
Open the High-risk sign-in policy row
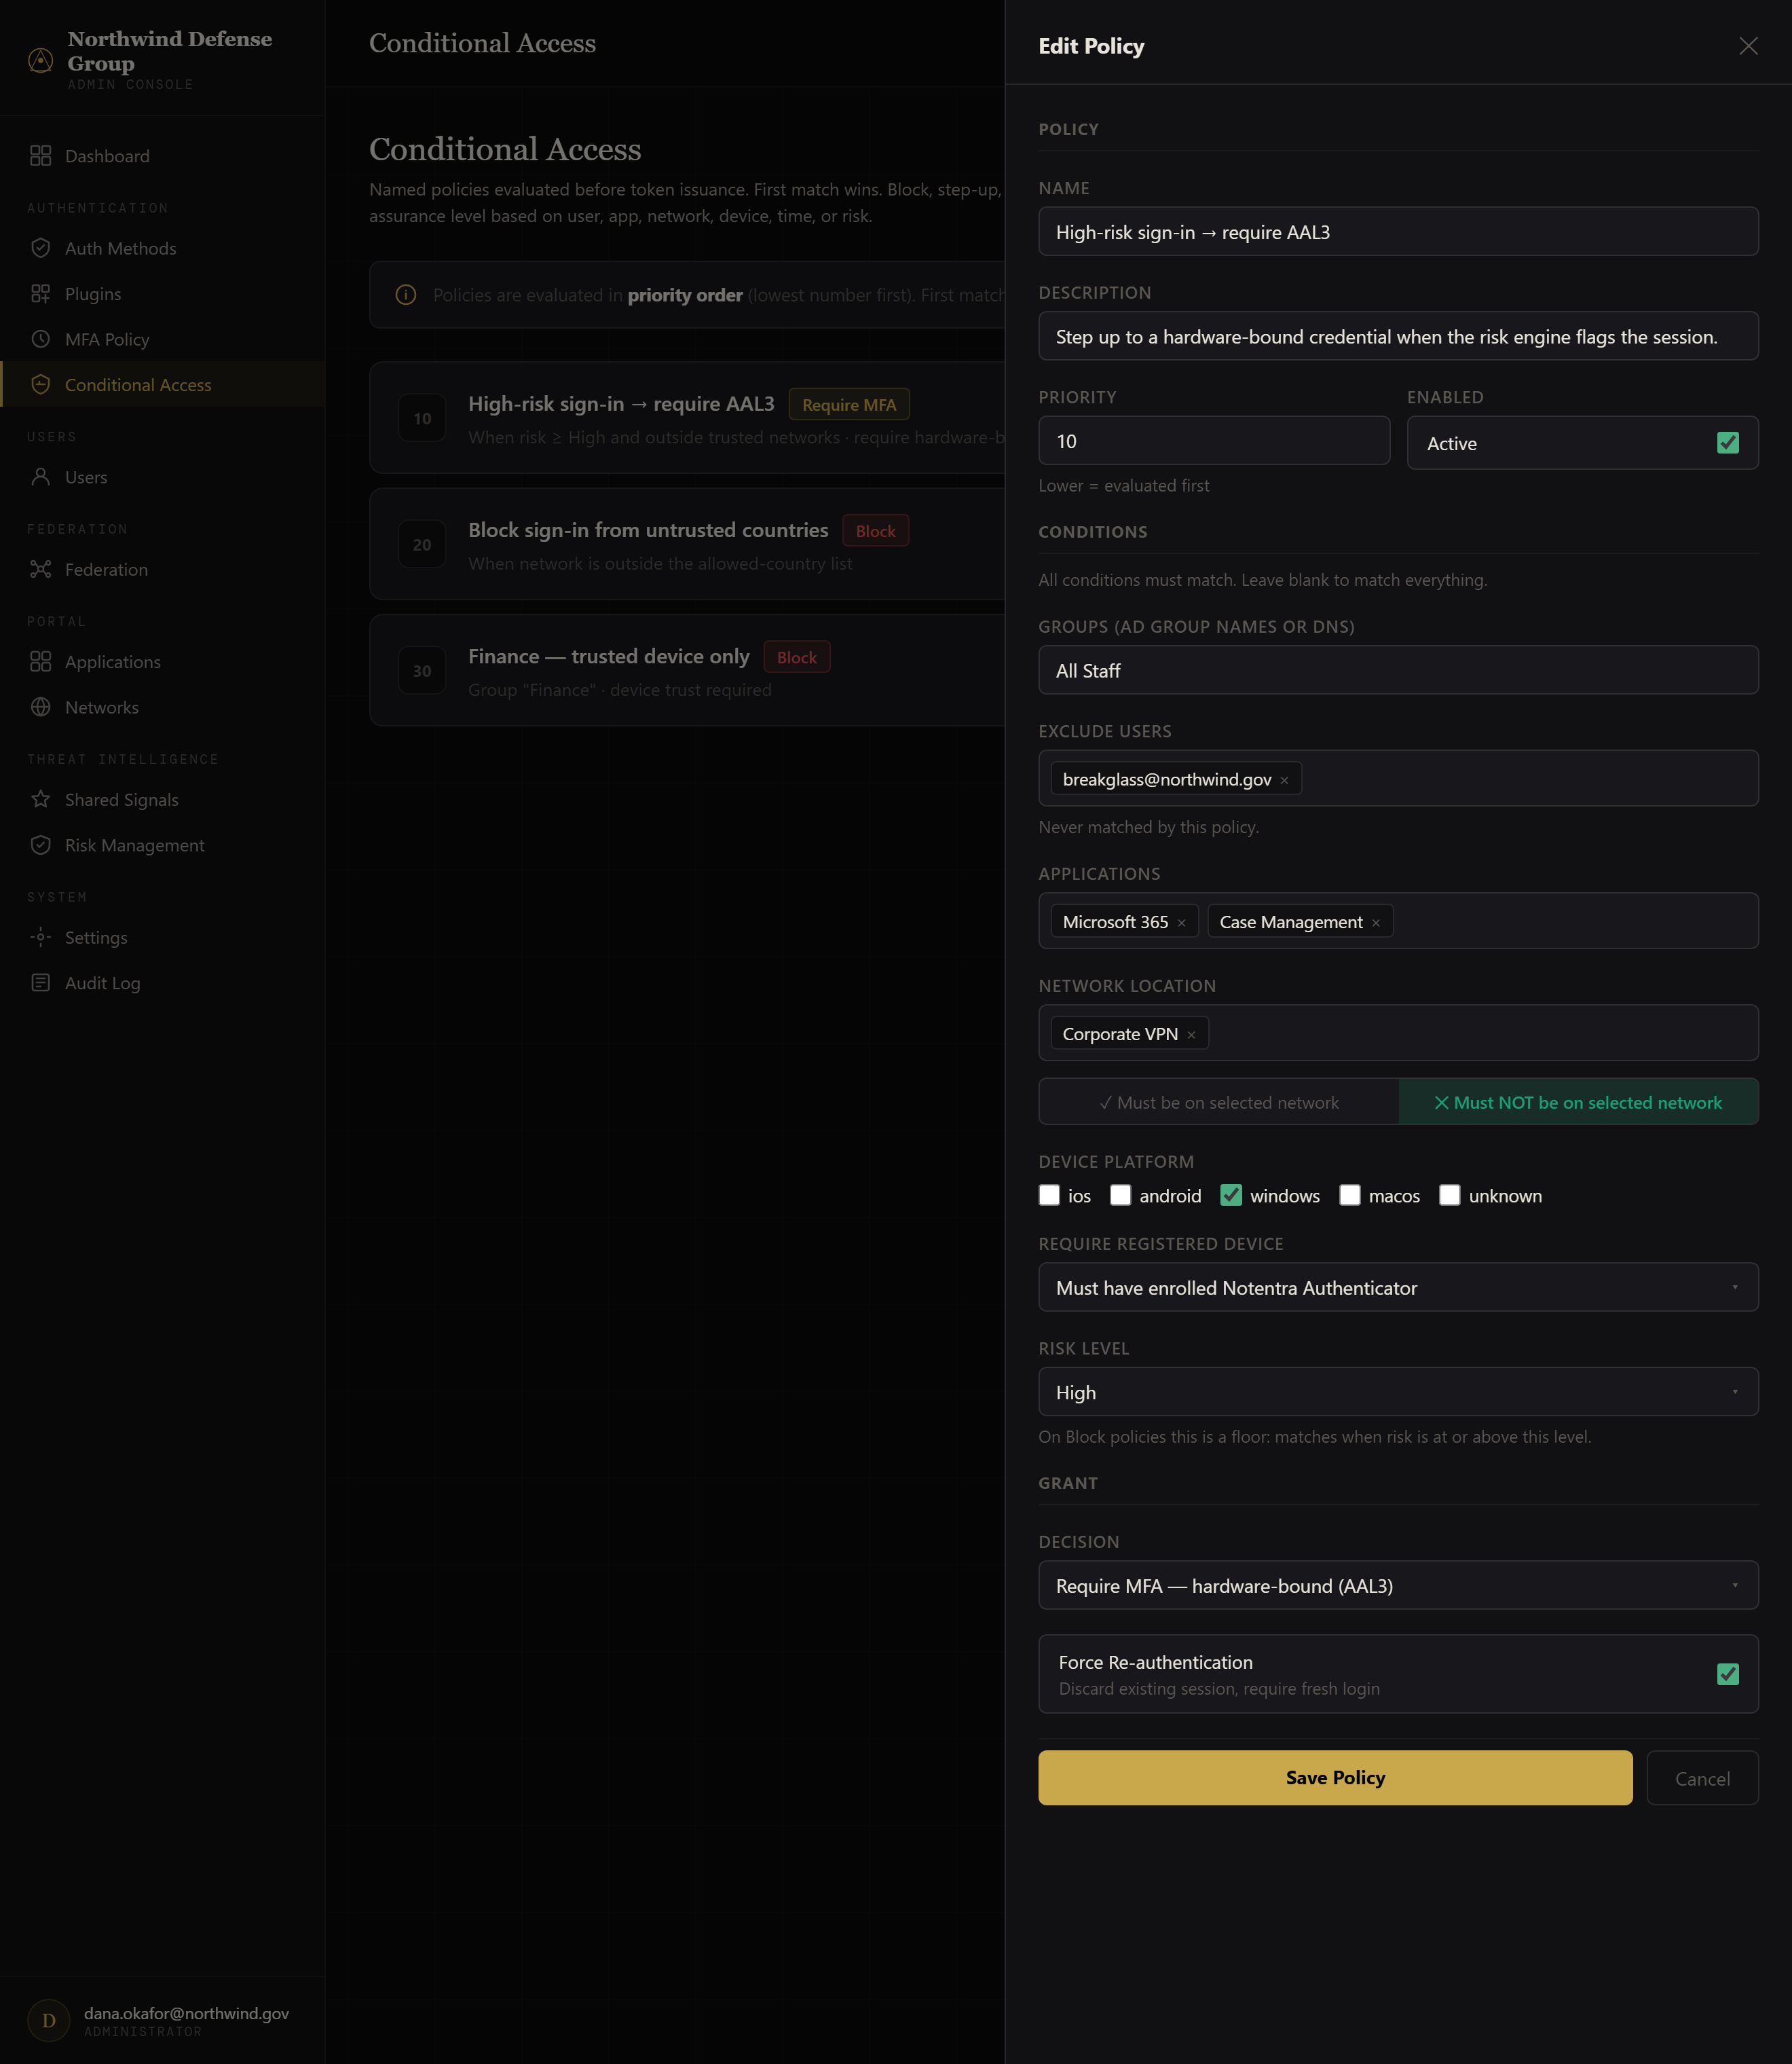[687, 418]
